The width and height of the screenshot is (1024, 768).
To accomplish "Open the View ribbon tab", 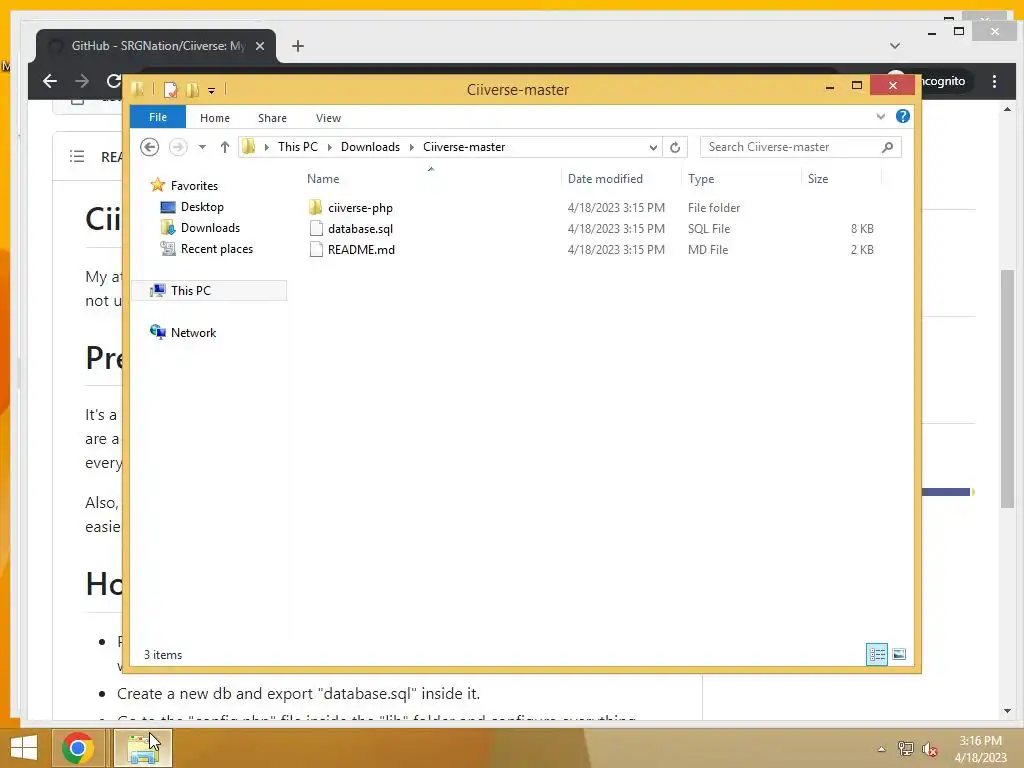I will pyautogui.click(x=328, y=118).
